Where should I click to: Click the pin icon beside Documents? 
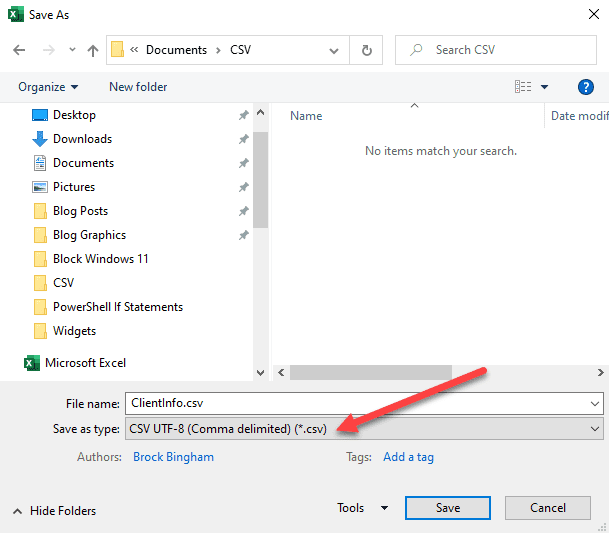244,163
